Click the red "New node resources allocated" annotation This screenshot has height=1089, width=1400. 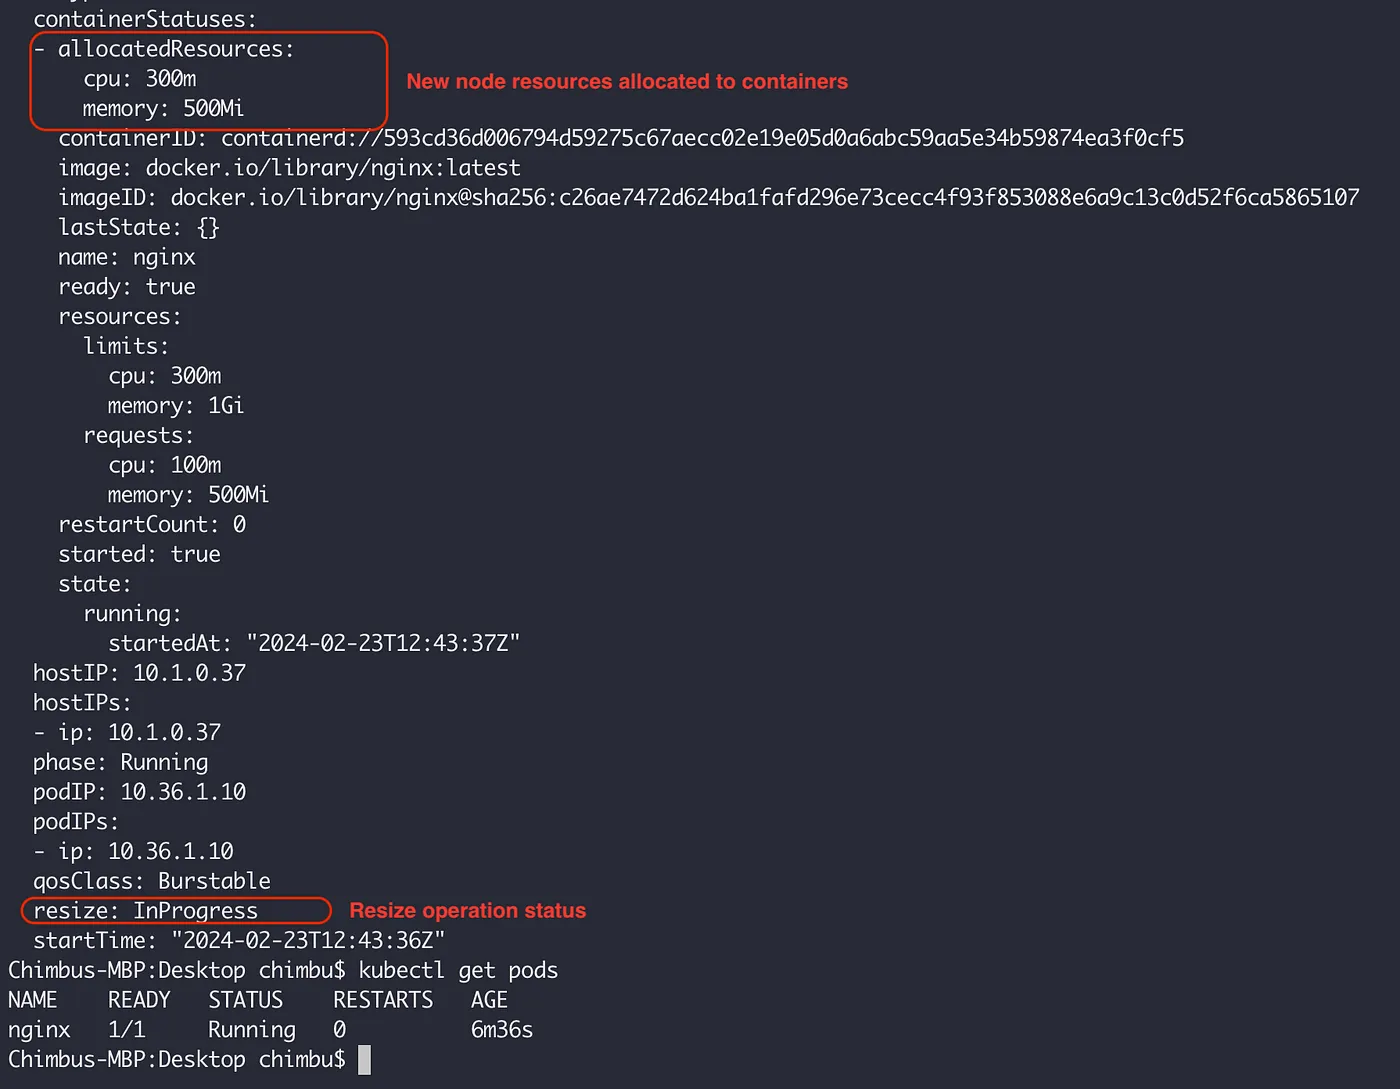click(626, 82)
